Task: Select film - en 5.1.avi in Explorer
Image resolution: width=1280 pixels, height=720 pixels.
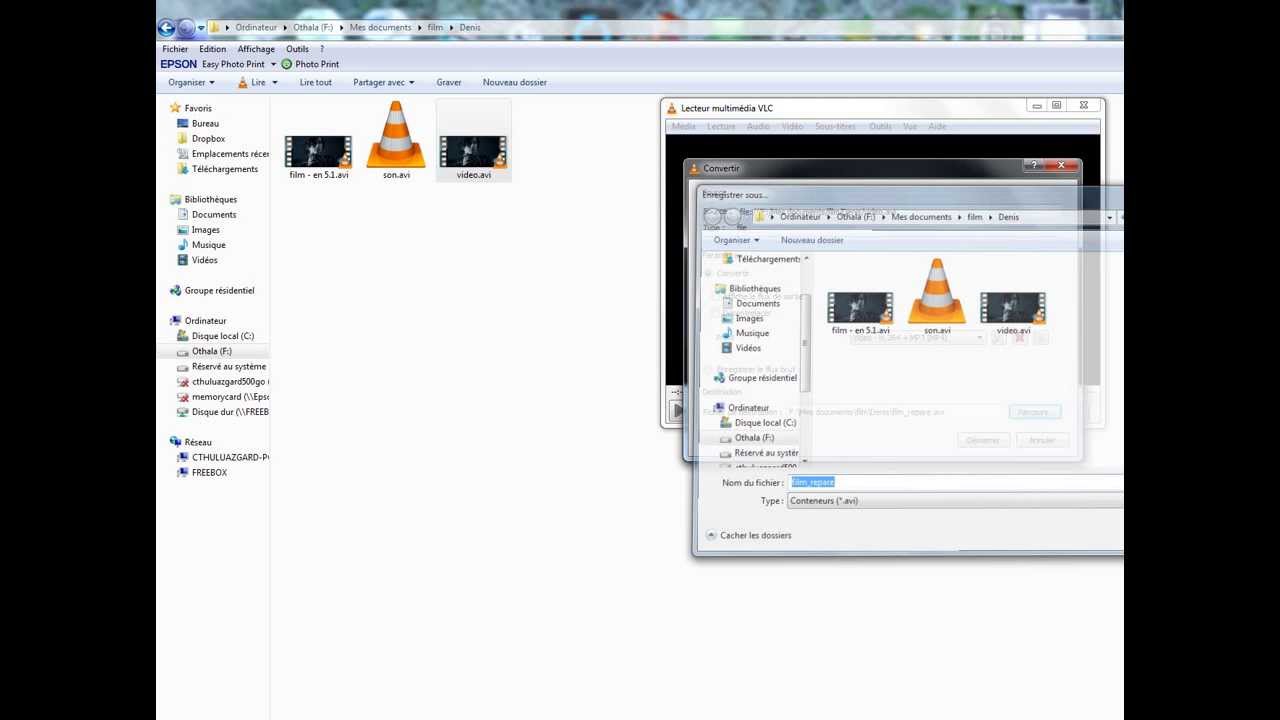Action: point(319,157)
